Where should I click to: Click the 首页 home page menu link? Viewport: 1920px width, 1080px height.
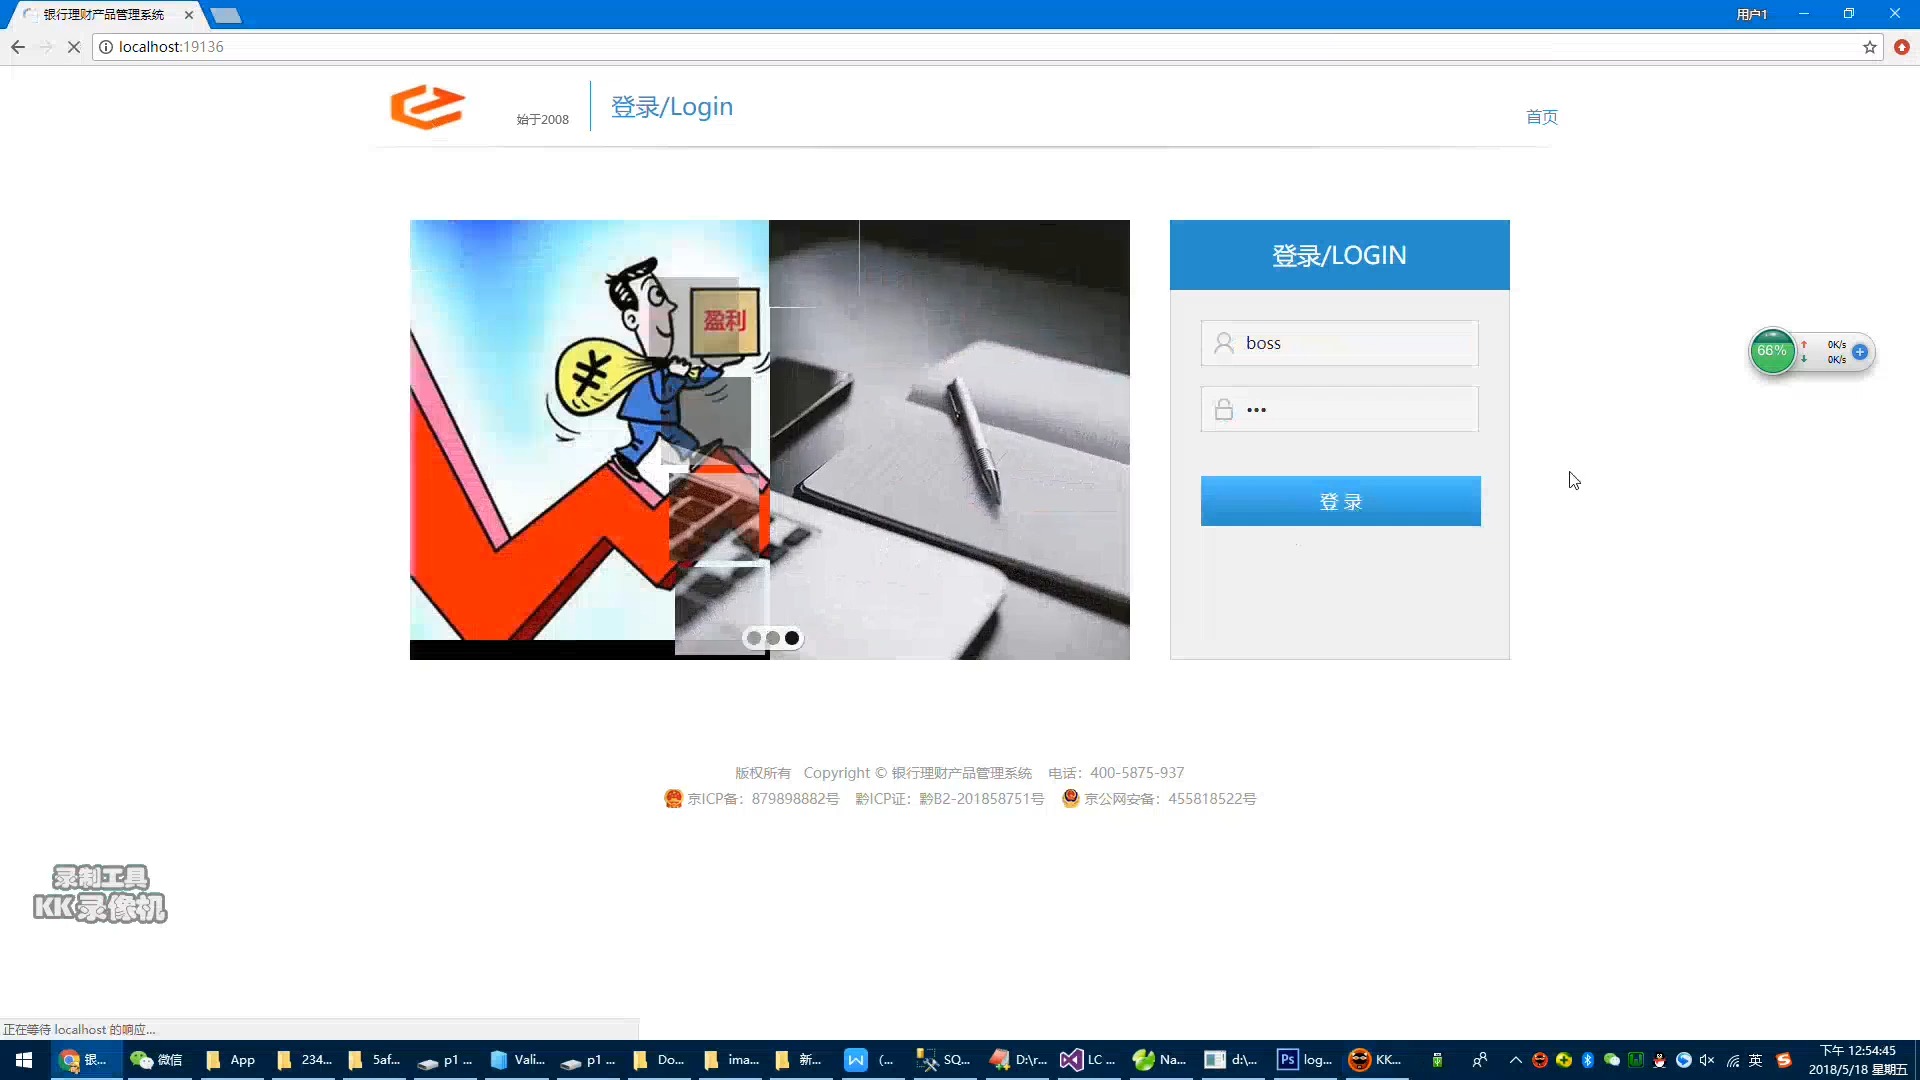tap(1543, 117)
